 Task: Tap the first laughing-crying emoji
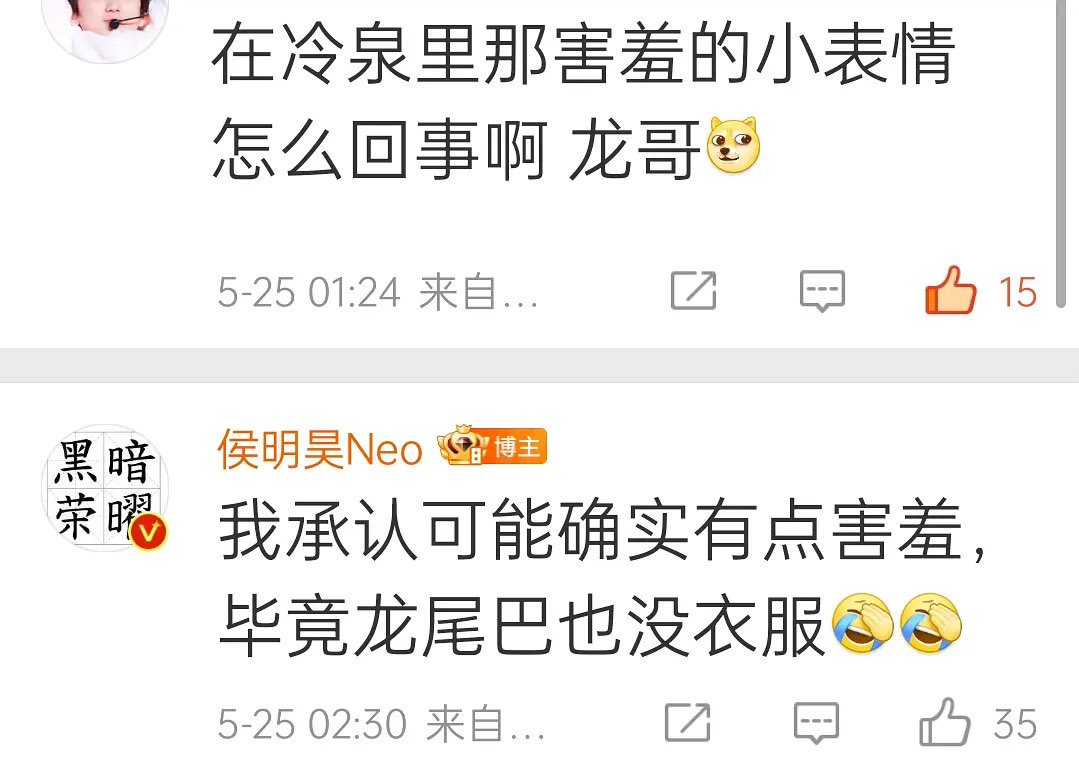tap(862, 622)
